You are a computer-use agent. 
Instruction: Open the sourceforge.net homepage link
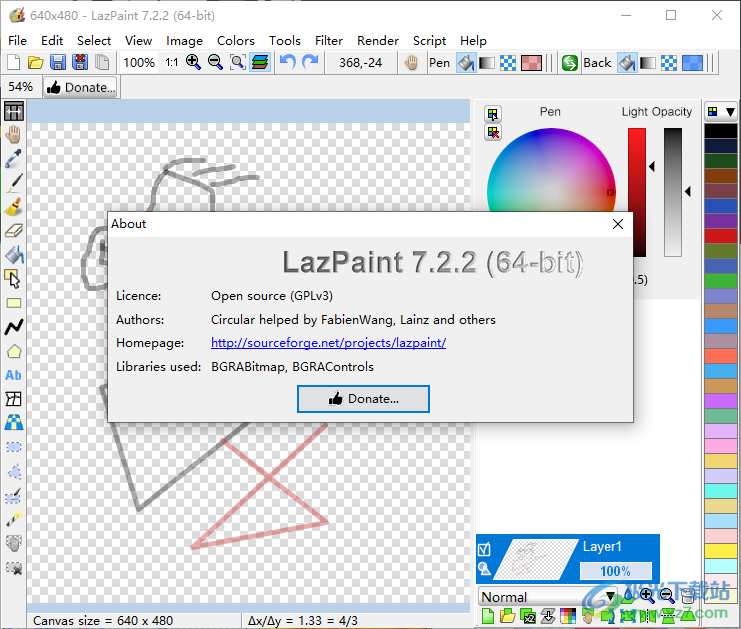pyautogui.click(x=328, y=343)
